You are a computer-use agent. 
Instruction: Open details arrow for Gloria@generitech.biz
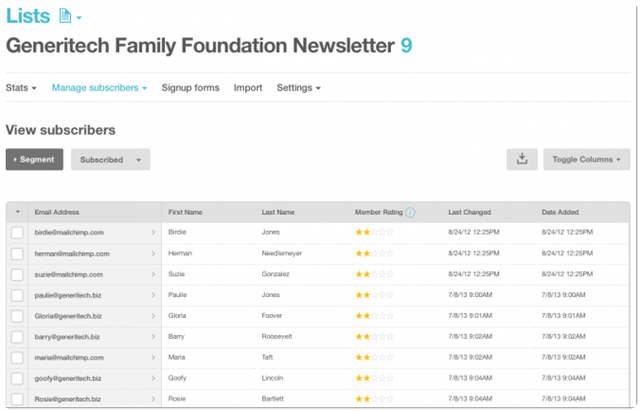(x=153, y=316)
